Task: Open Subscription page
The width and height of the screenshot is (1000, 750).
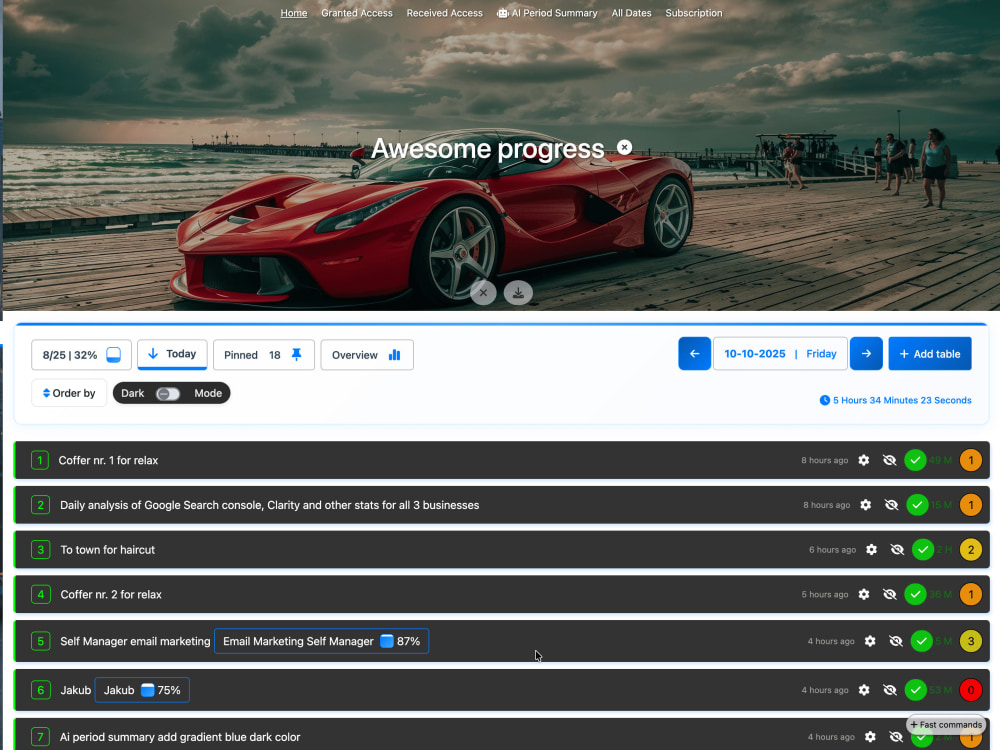Action: coord(694,13)
